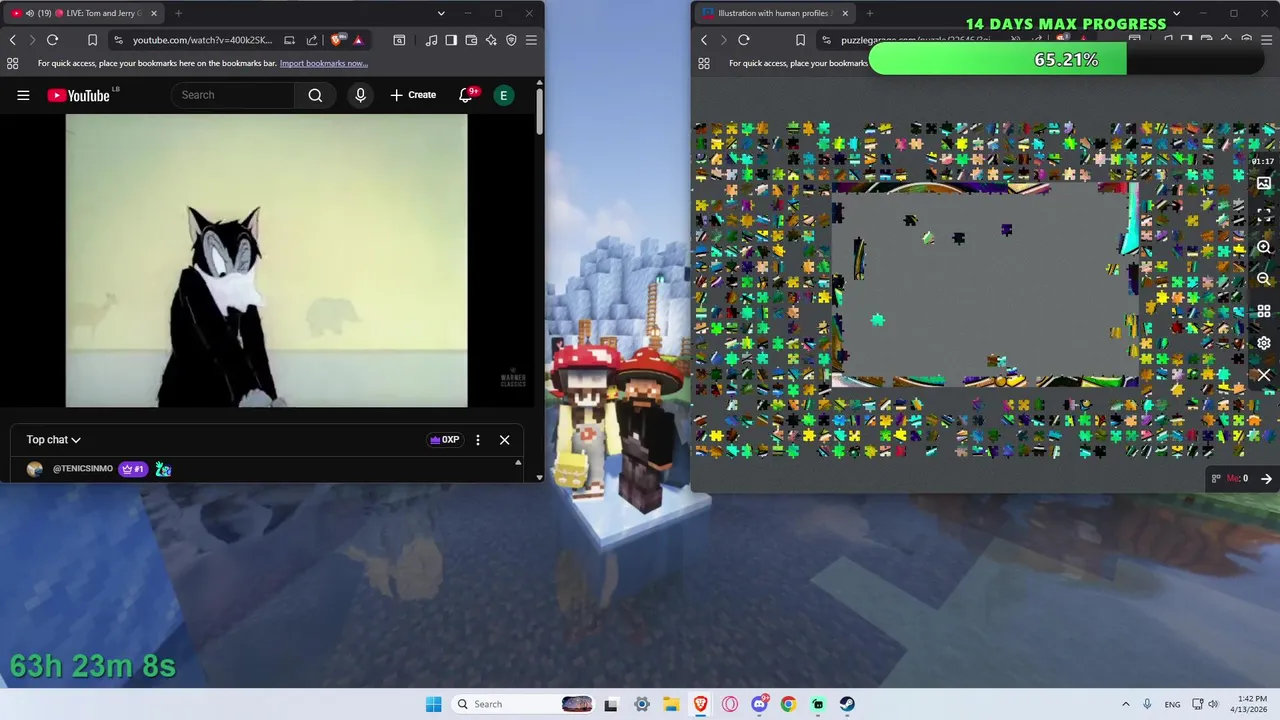1280x720 pixels.
Task: Share the YouTube page from address bar
Action: point(312,40)
